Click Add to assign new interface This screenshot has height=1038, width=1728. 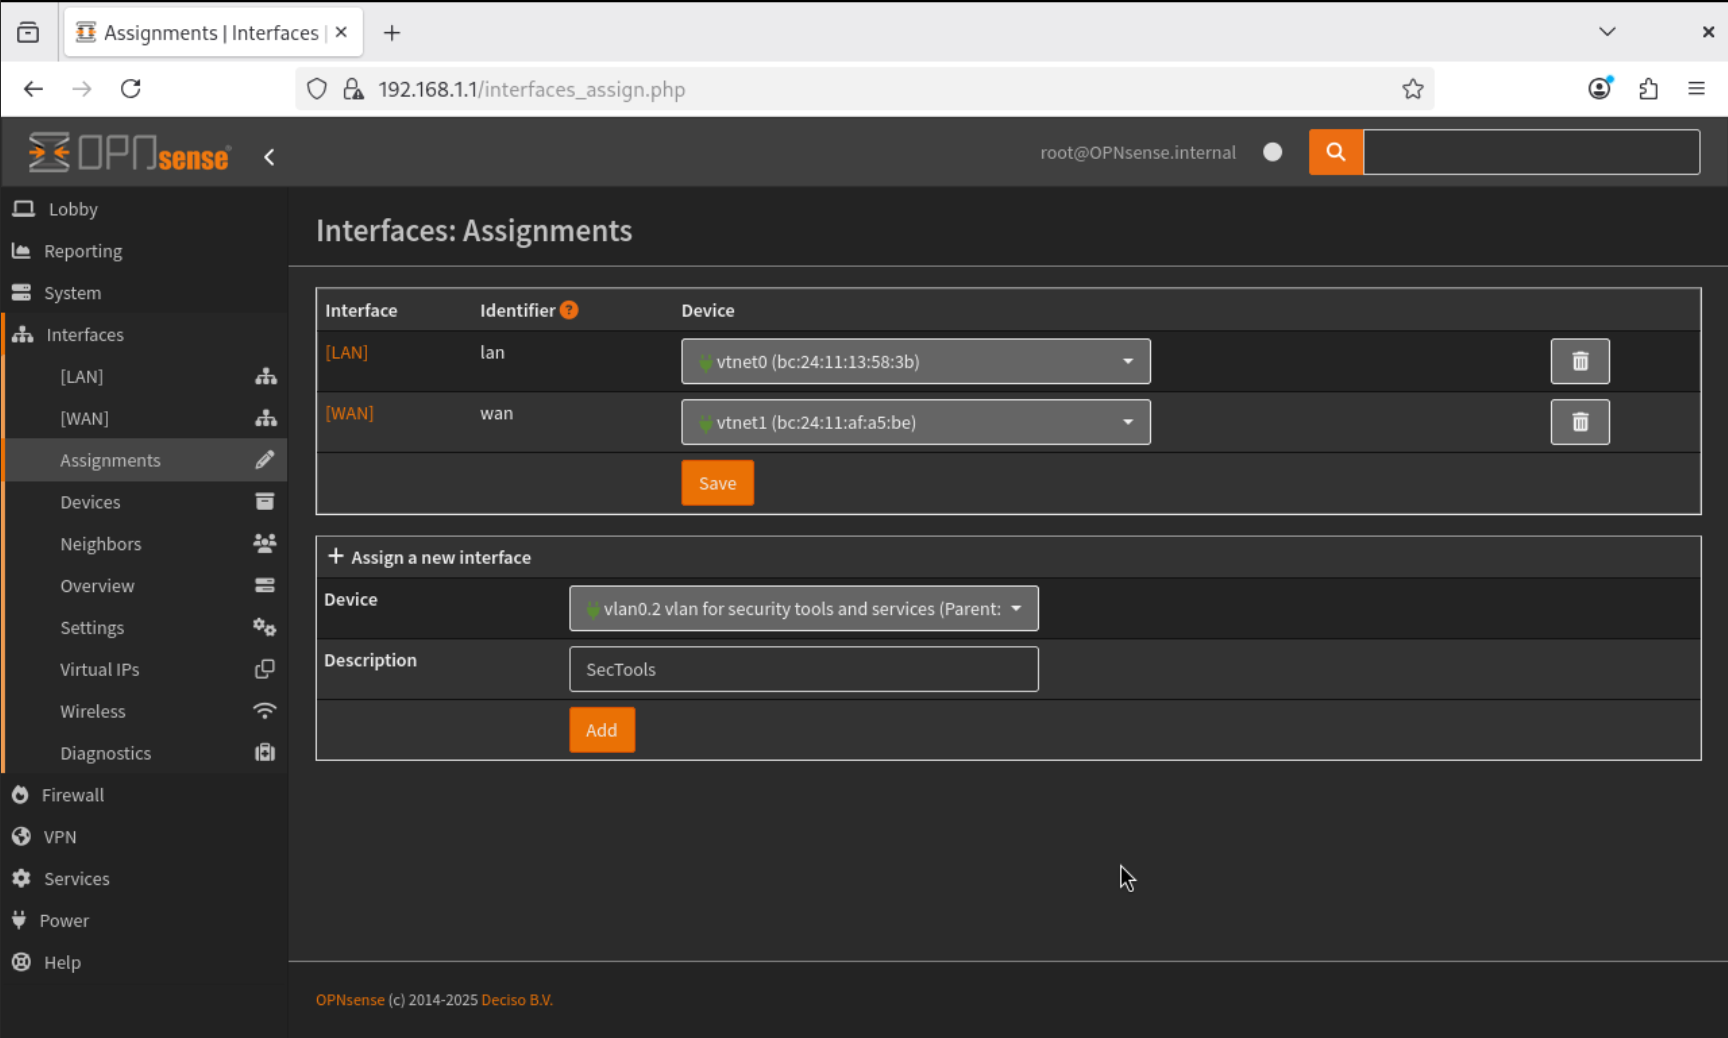[x=601, y=730]
